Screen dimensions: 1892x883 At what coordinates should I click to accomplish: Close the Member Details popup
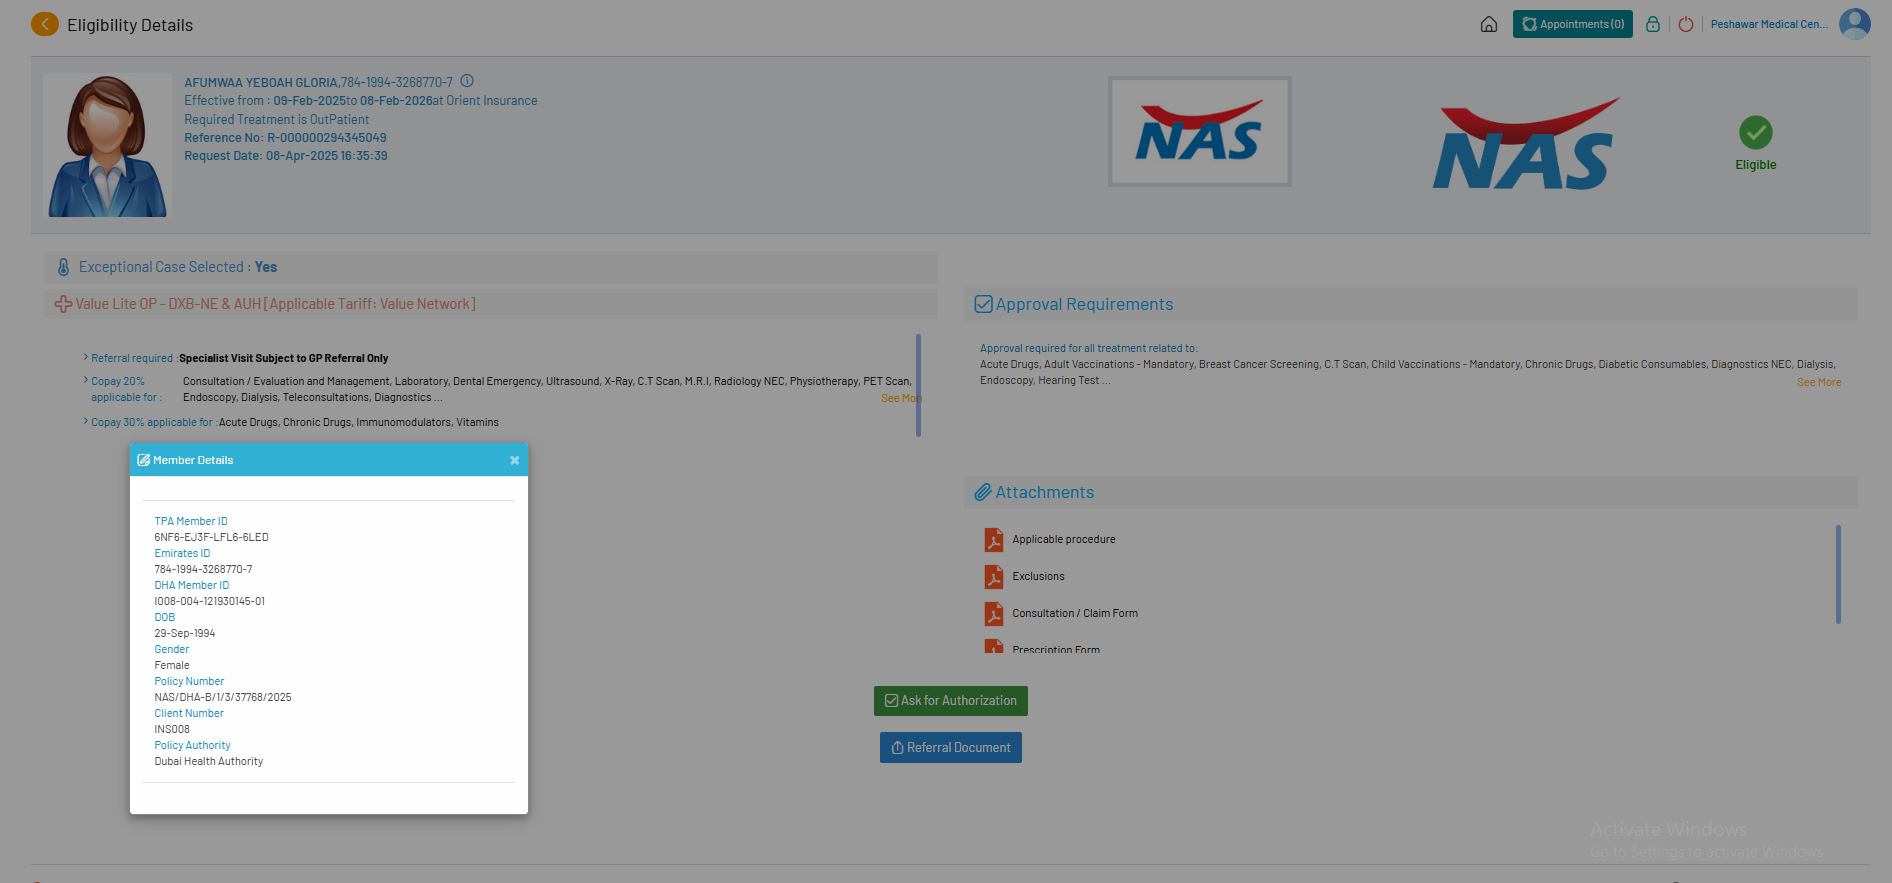click(x=514, y=461)
